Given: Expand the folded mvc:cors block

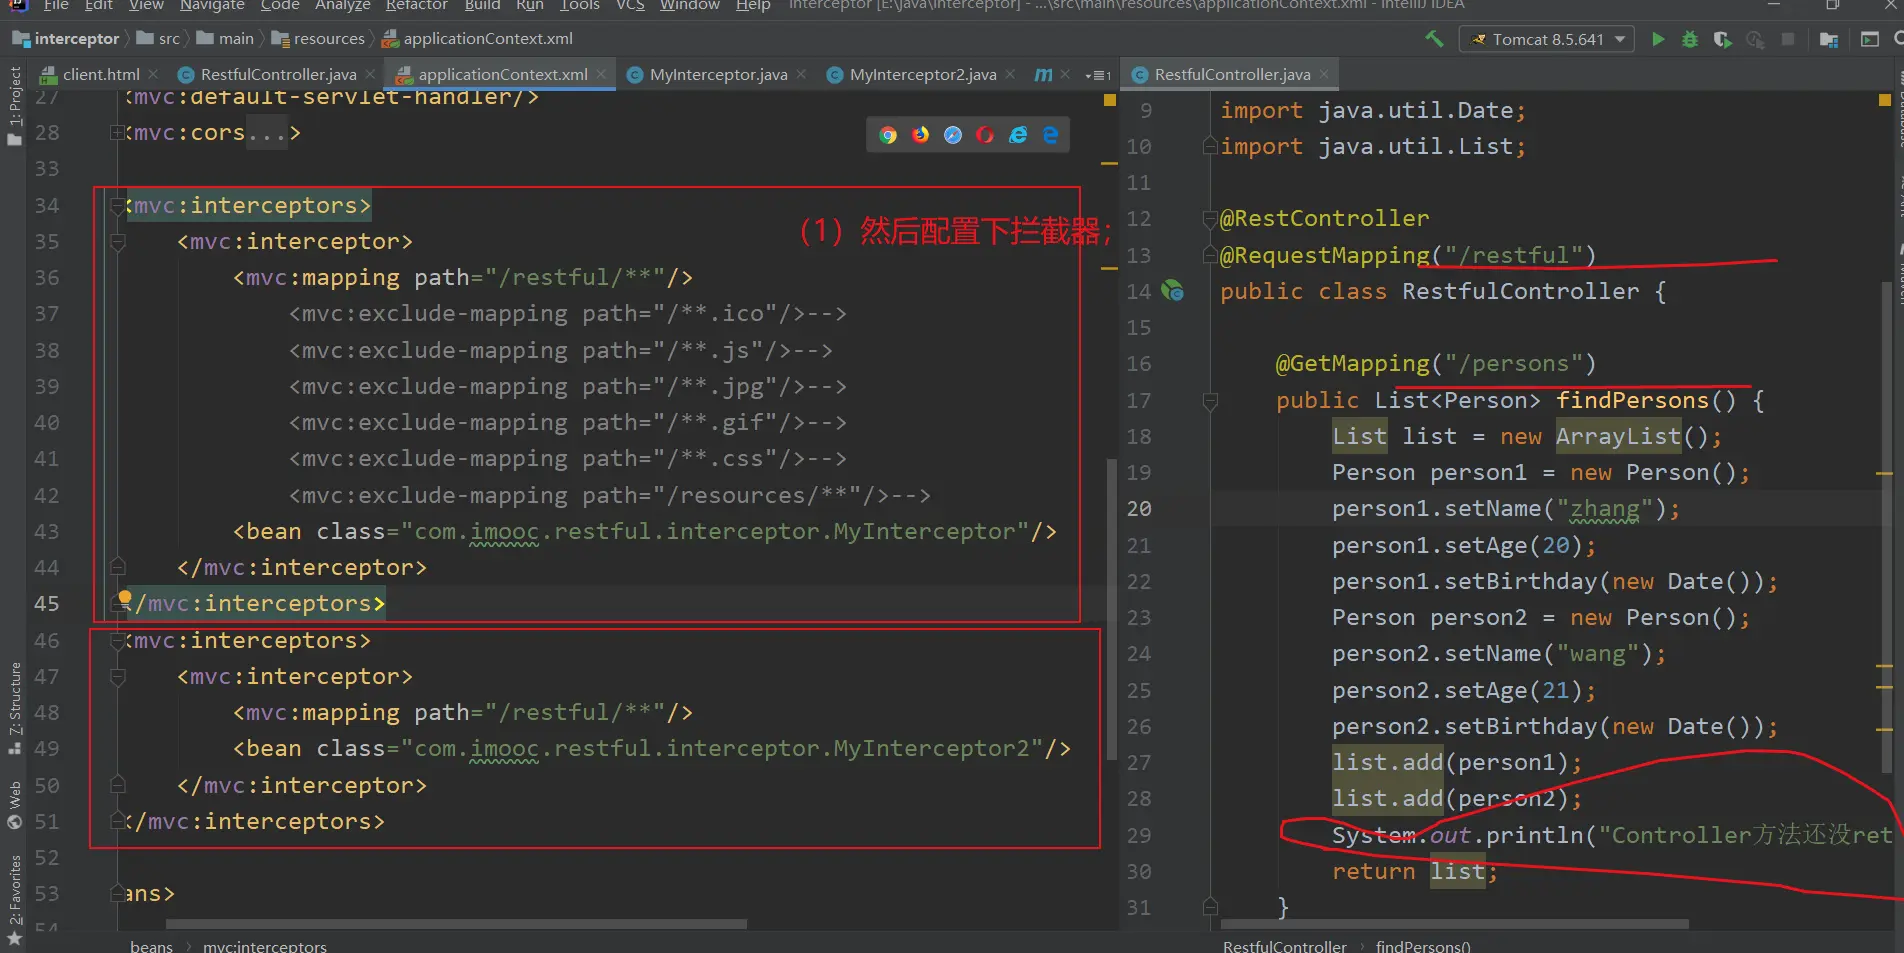Looking at the screenshot, I should tap(266, 133).
